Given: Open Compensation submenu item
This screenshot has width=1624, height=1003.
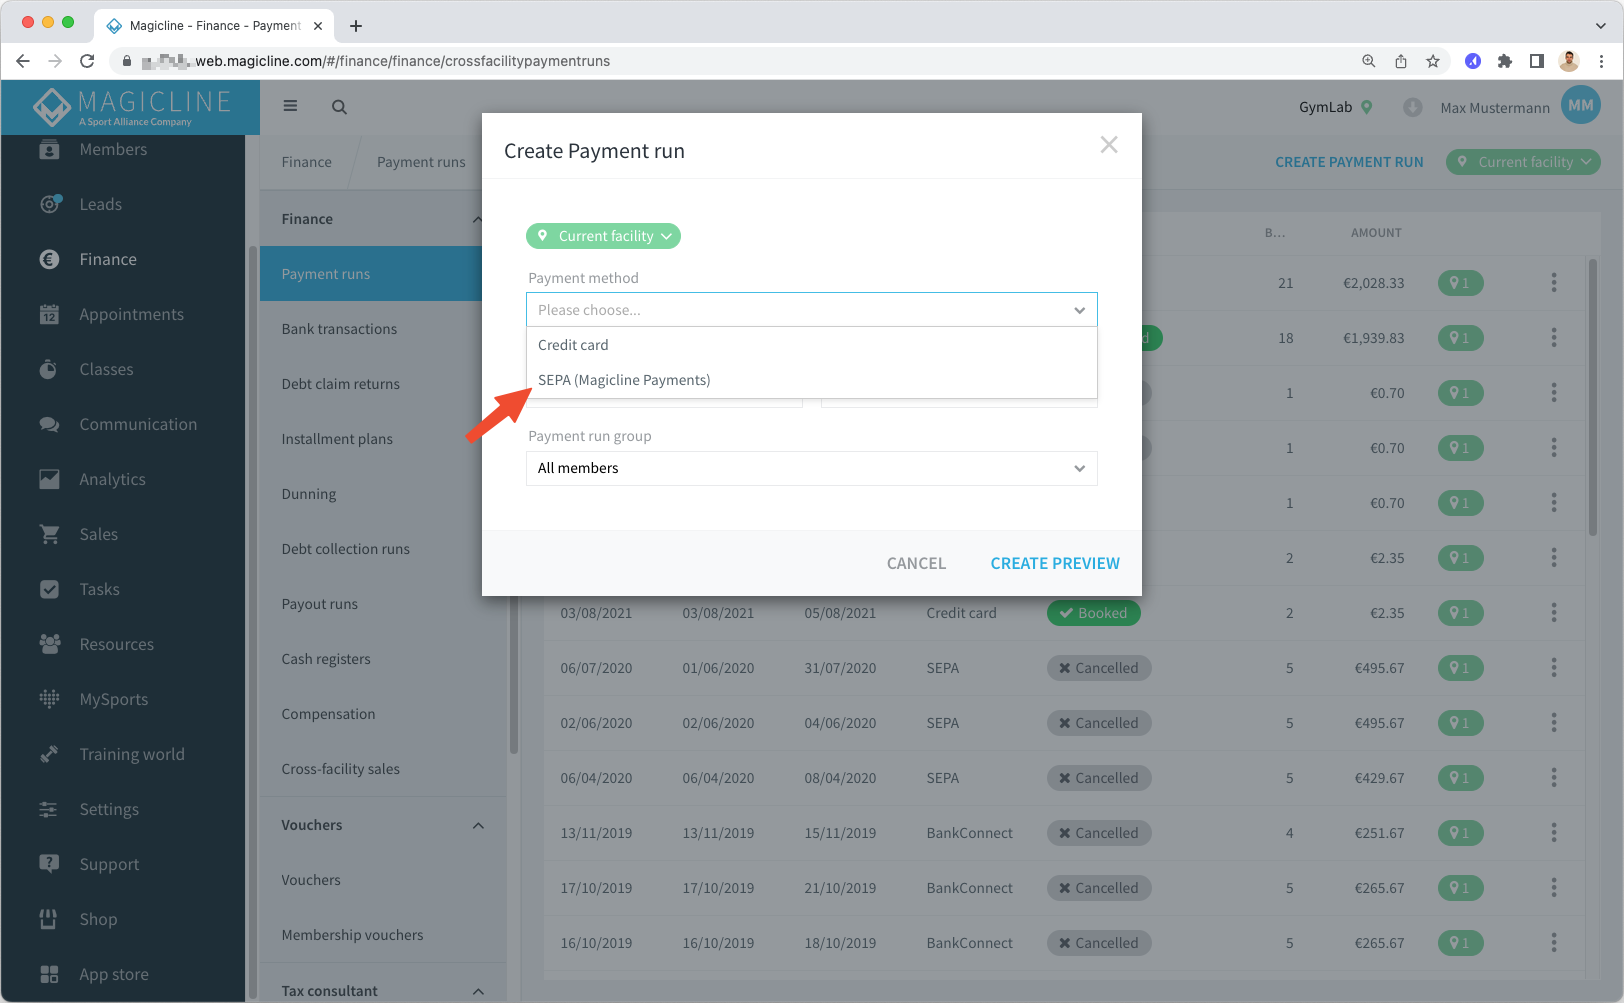Looking at the screenshot, I should coord(328,714).
